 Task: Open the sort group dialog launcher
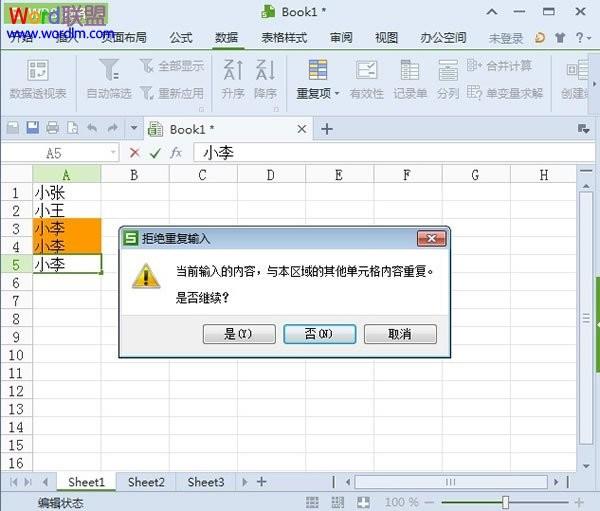tap(276, 109)
